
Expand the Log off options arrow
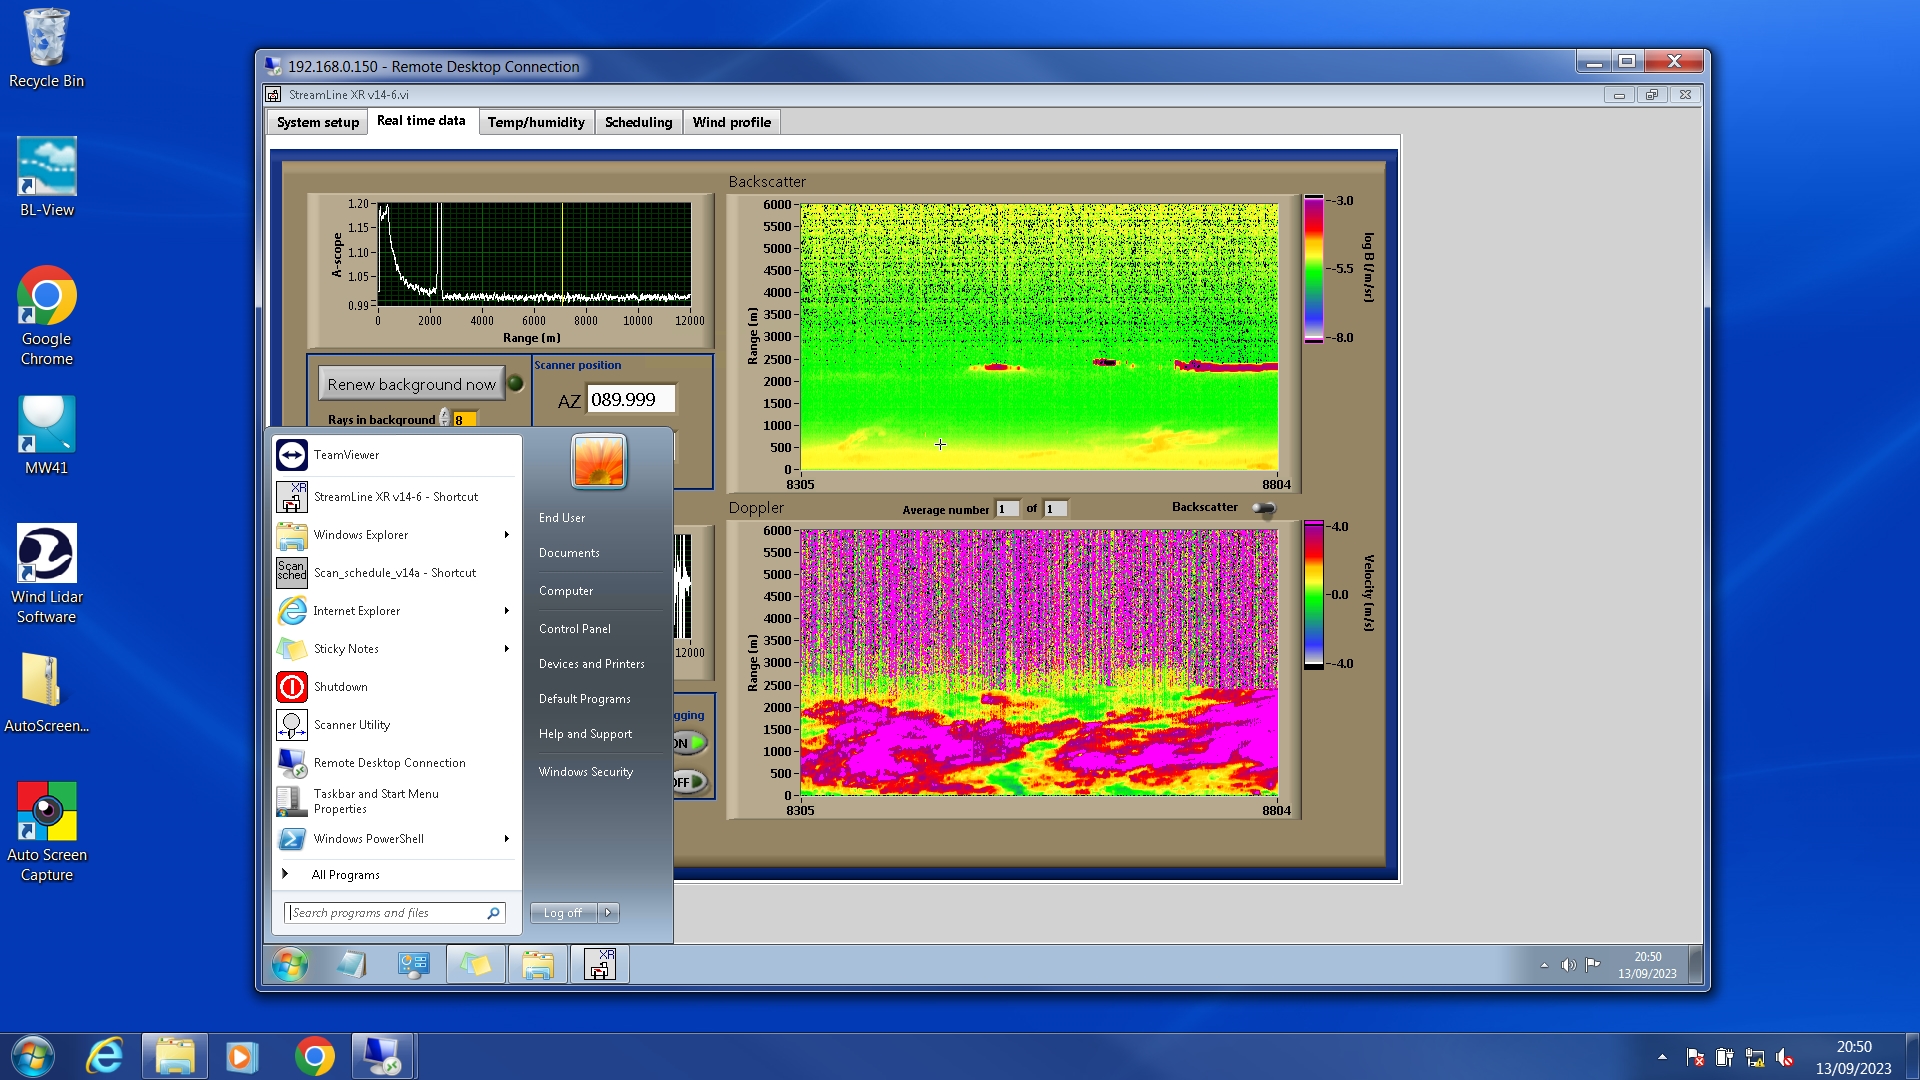[608, 913]
